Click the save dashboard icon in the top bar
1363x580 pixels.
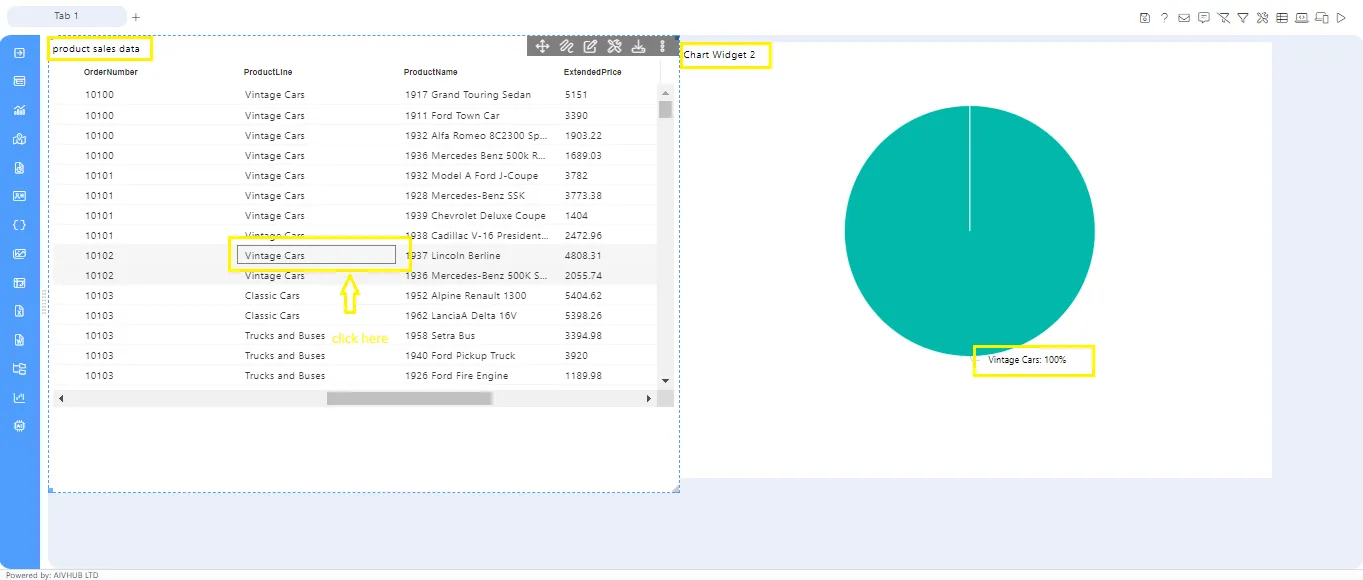coord(1146,17)
